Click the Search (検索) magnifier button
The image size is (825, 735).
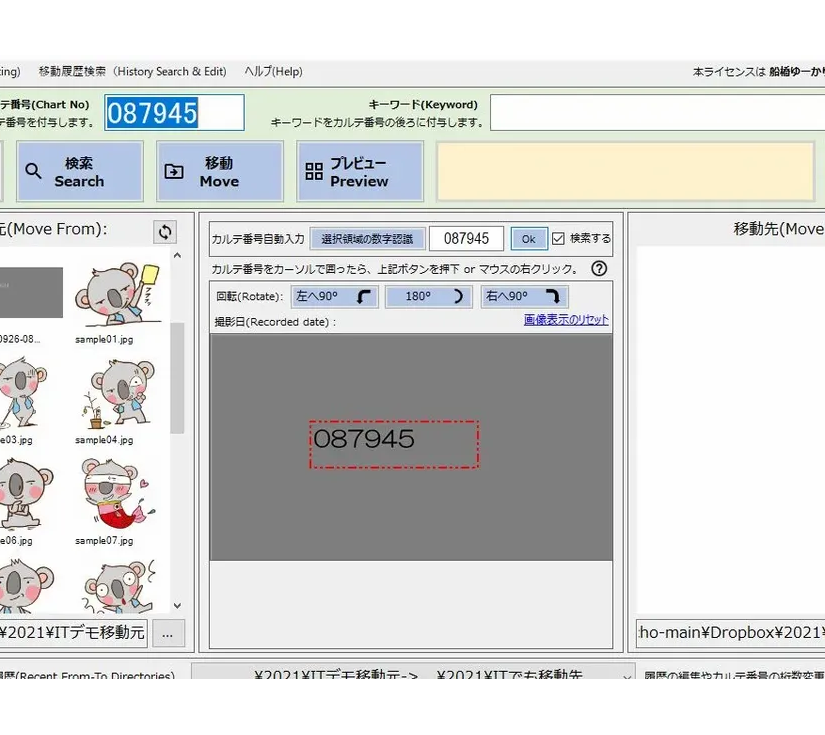[79, 172]
